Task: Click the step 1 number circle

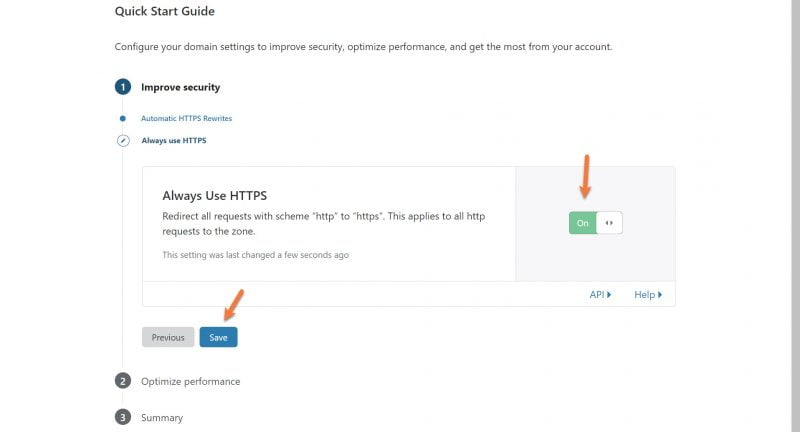Action: [x=122, y=87]
